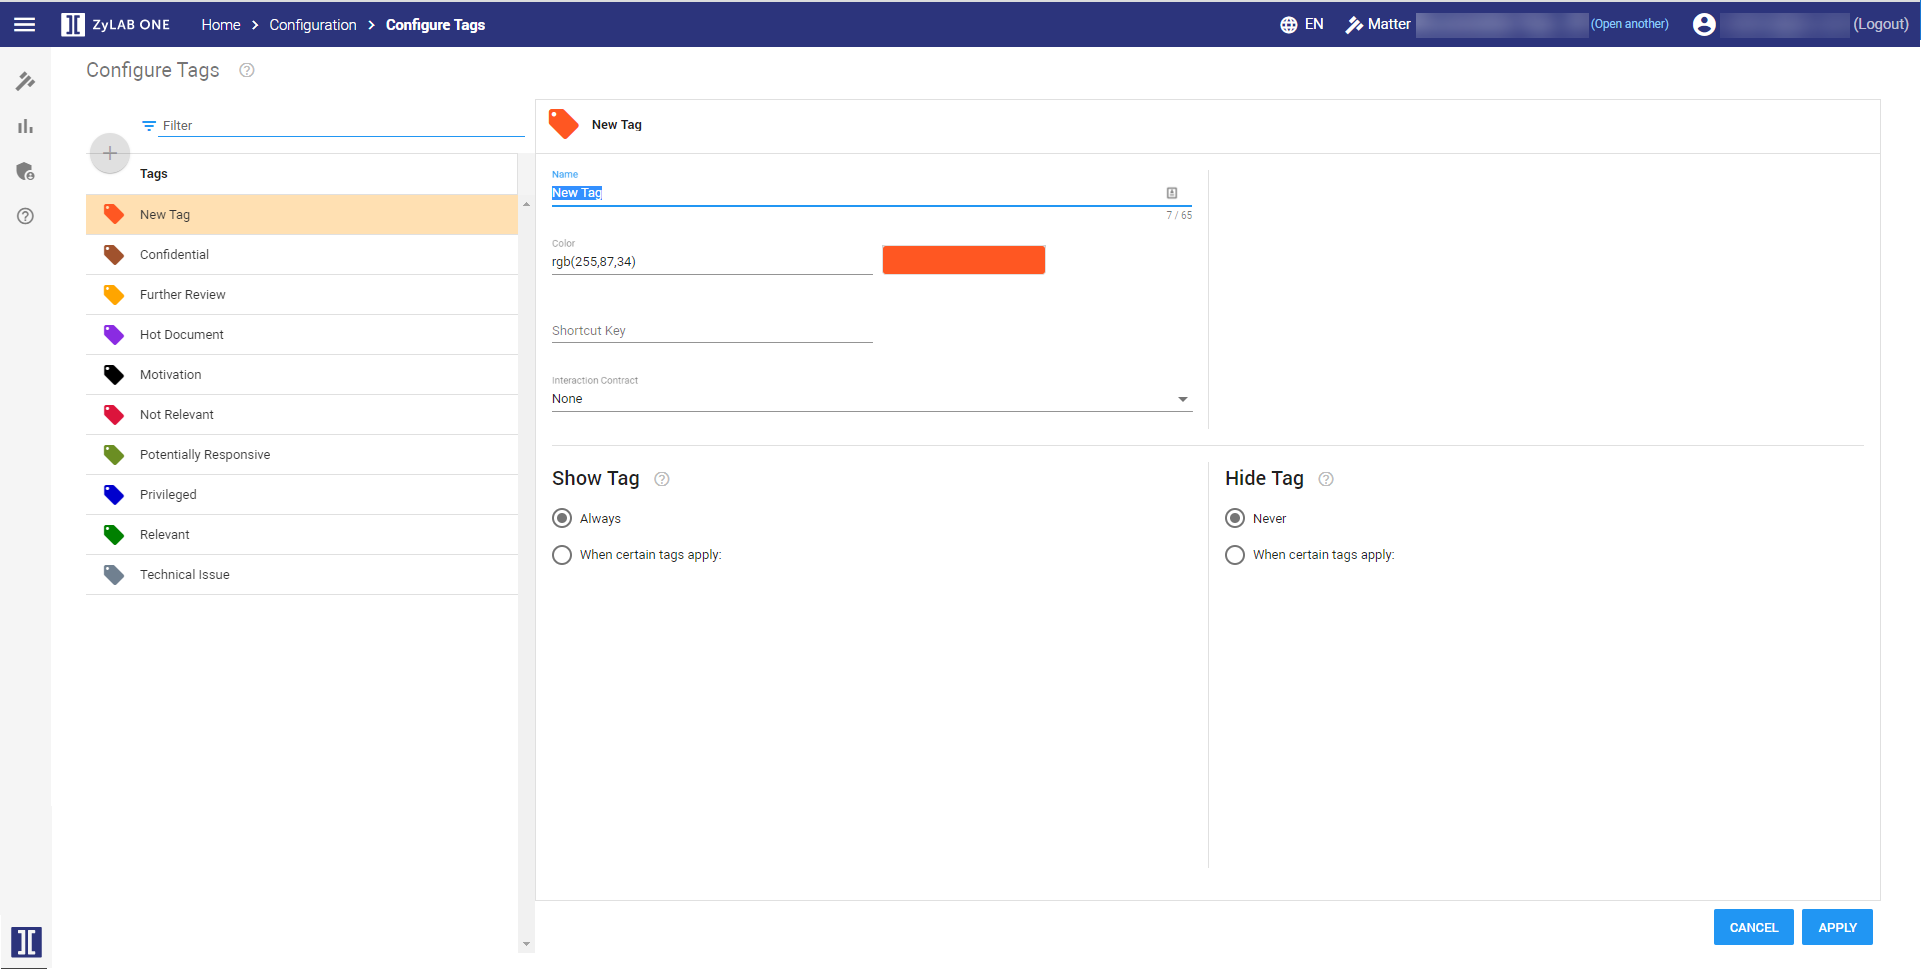Go to Configuration breadcrumb

[312, 25]
